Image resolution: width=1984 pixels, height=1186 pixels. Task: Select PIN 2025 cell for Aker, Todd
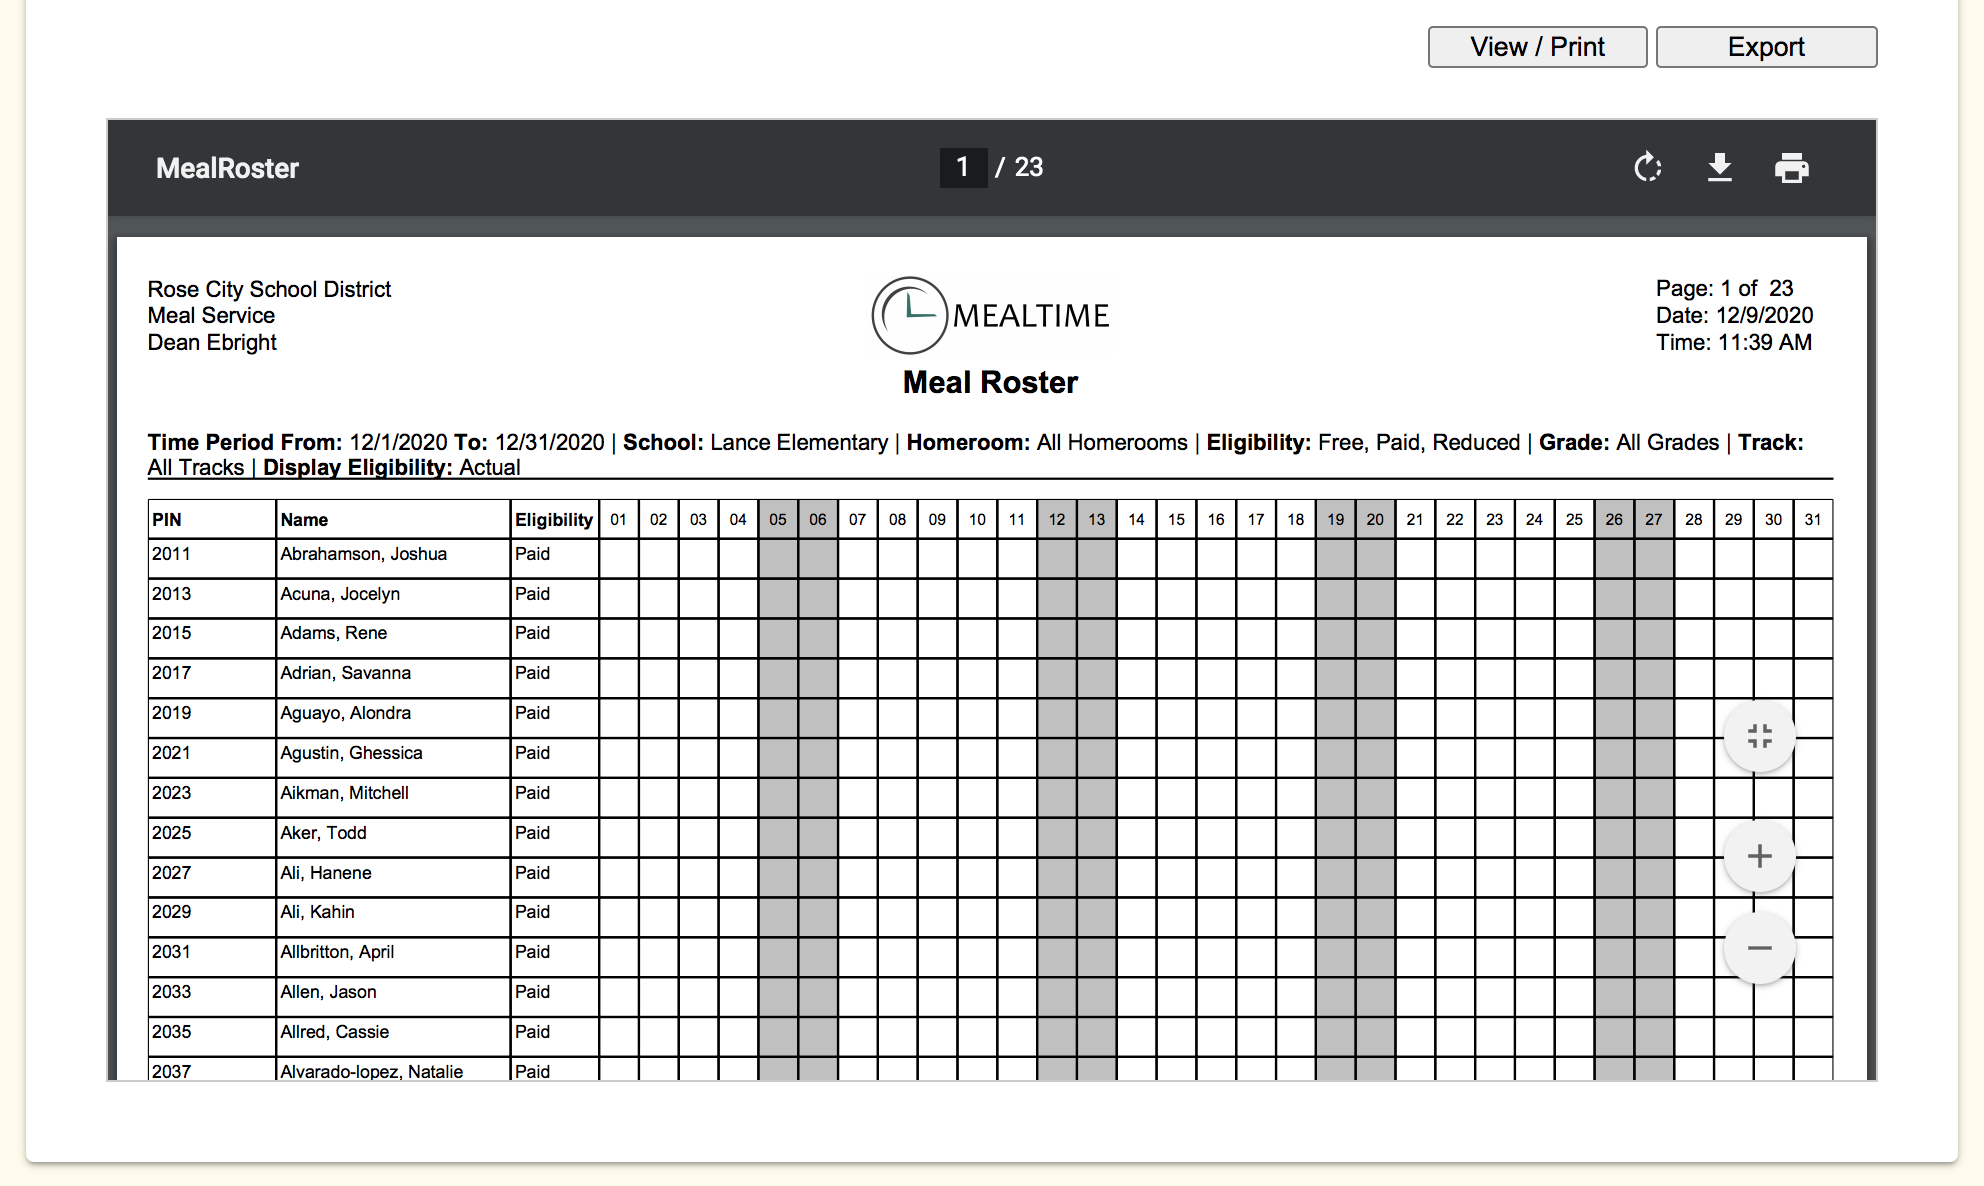click(x=172, y=833)
